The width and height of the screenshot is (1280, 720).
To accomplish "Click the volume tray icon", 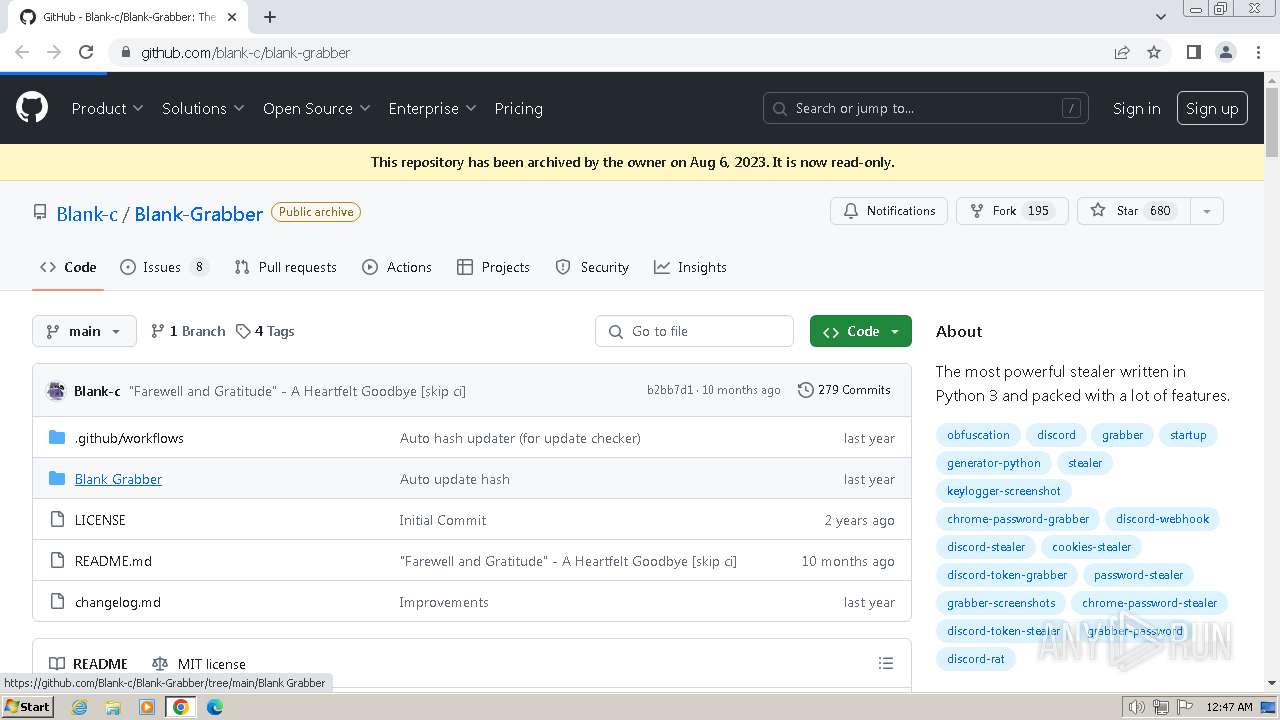I will (x=1137, y=707).
